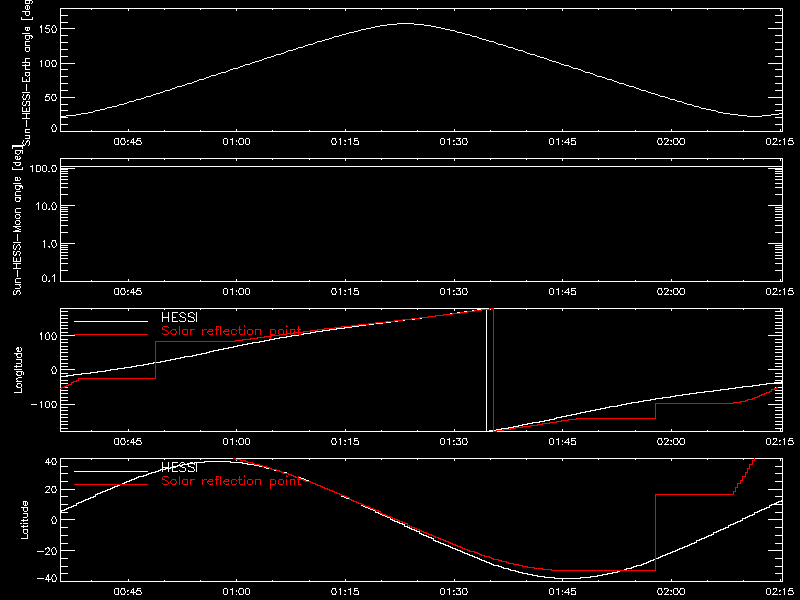
Task: Pick 01:30 under the Earth angle plot
Action: tap(454, 141)
